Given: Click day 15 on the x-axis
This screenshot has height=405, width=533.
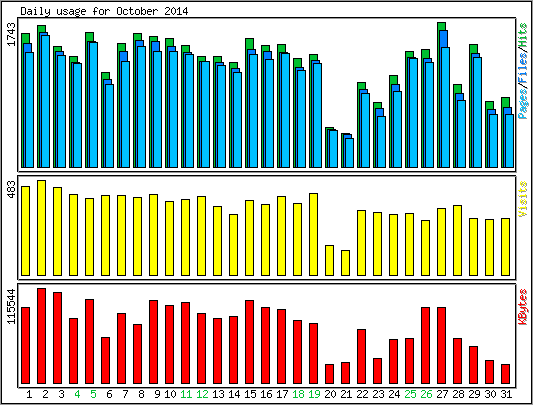Looking at the screenshot, I should (x=250, y=394).
